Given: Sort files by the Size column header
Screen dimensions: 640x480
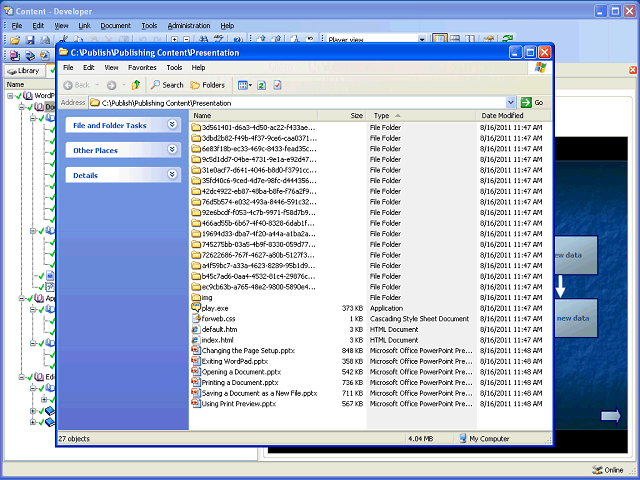Looking at the screenshot, I should (x=342, y=116).
